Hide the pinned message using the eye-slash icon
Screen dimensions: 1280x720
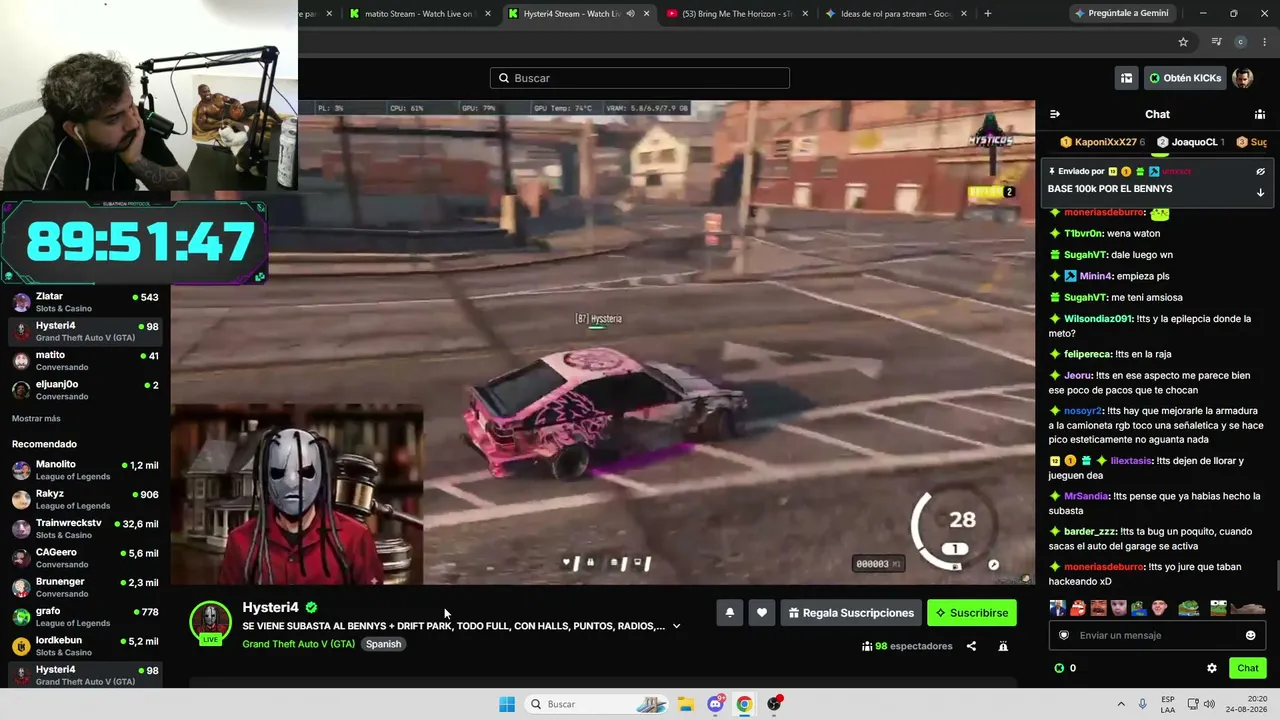click(1260, 171)
